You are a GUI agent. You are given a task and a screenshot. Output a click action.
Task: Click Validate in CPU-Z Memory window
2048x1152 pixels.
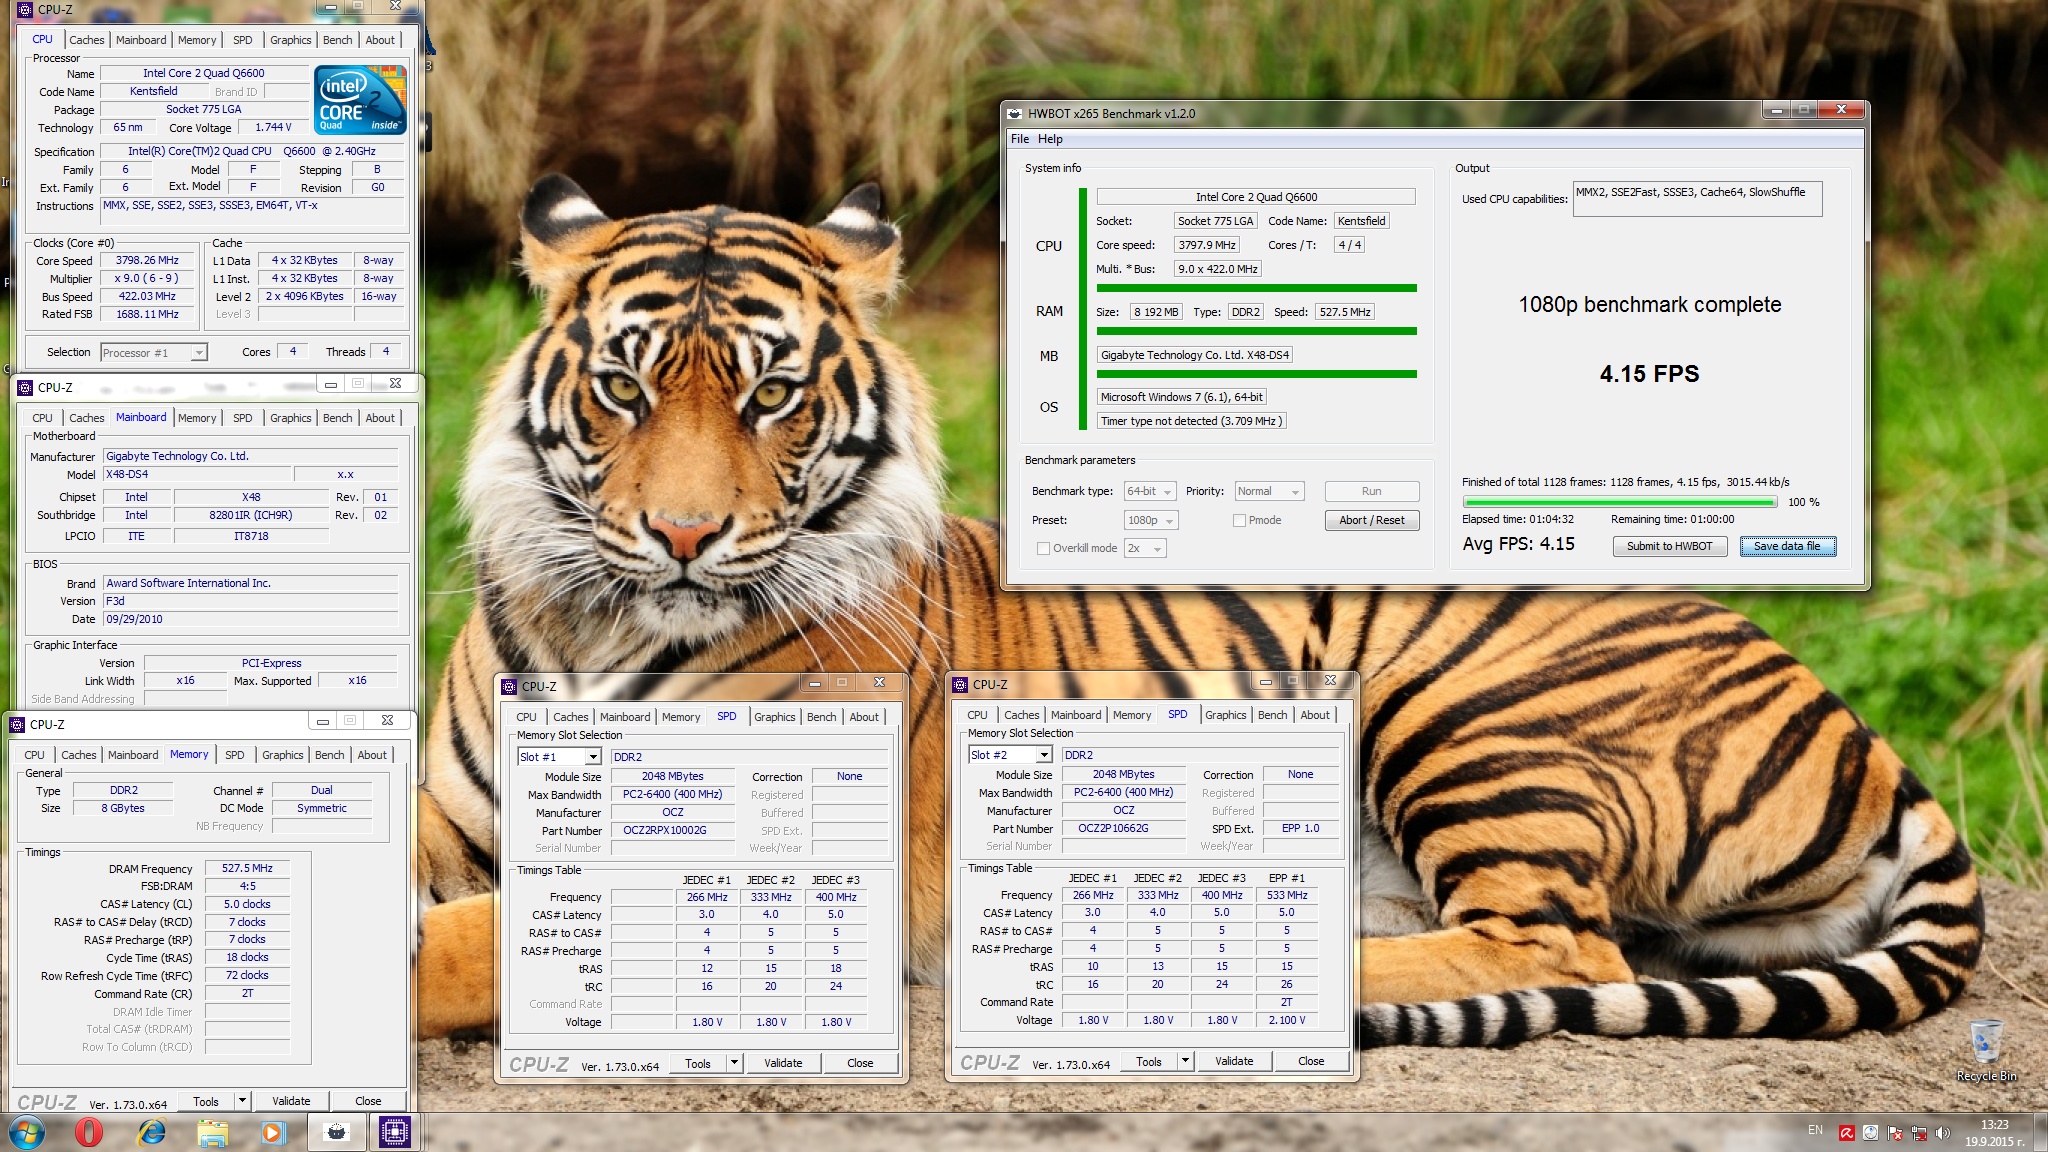point(291,1101)
